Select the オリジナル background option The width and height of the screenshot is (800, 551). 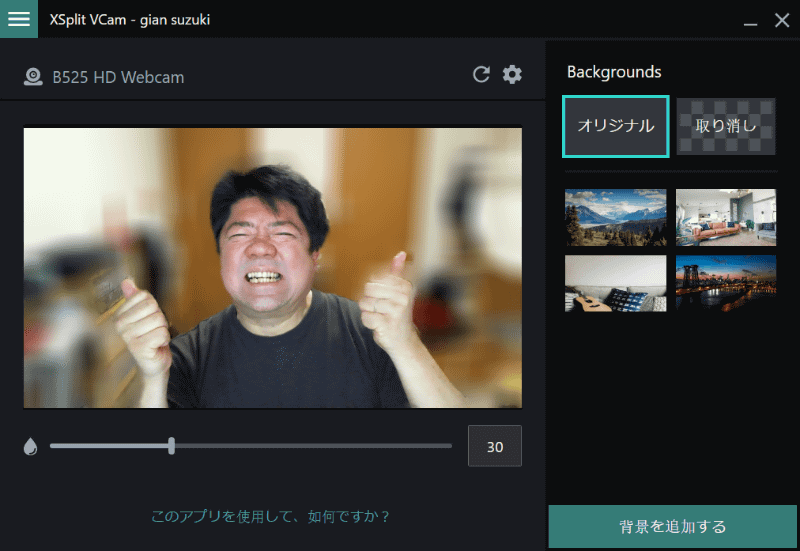(x=616, y=126)
